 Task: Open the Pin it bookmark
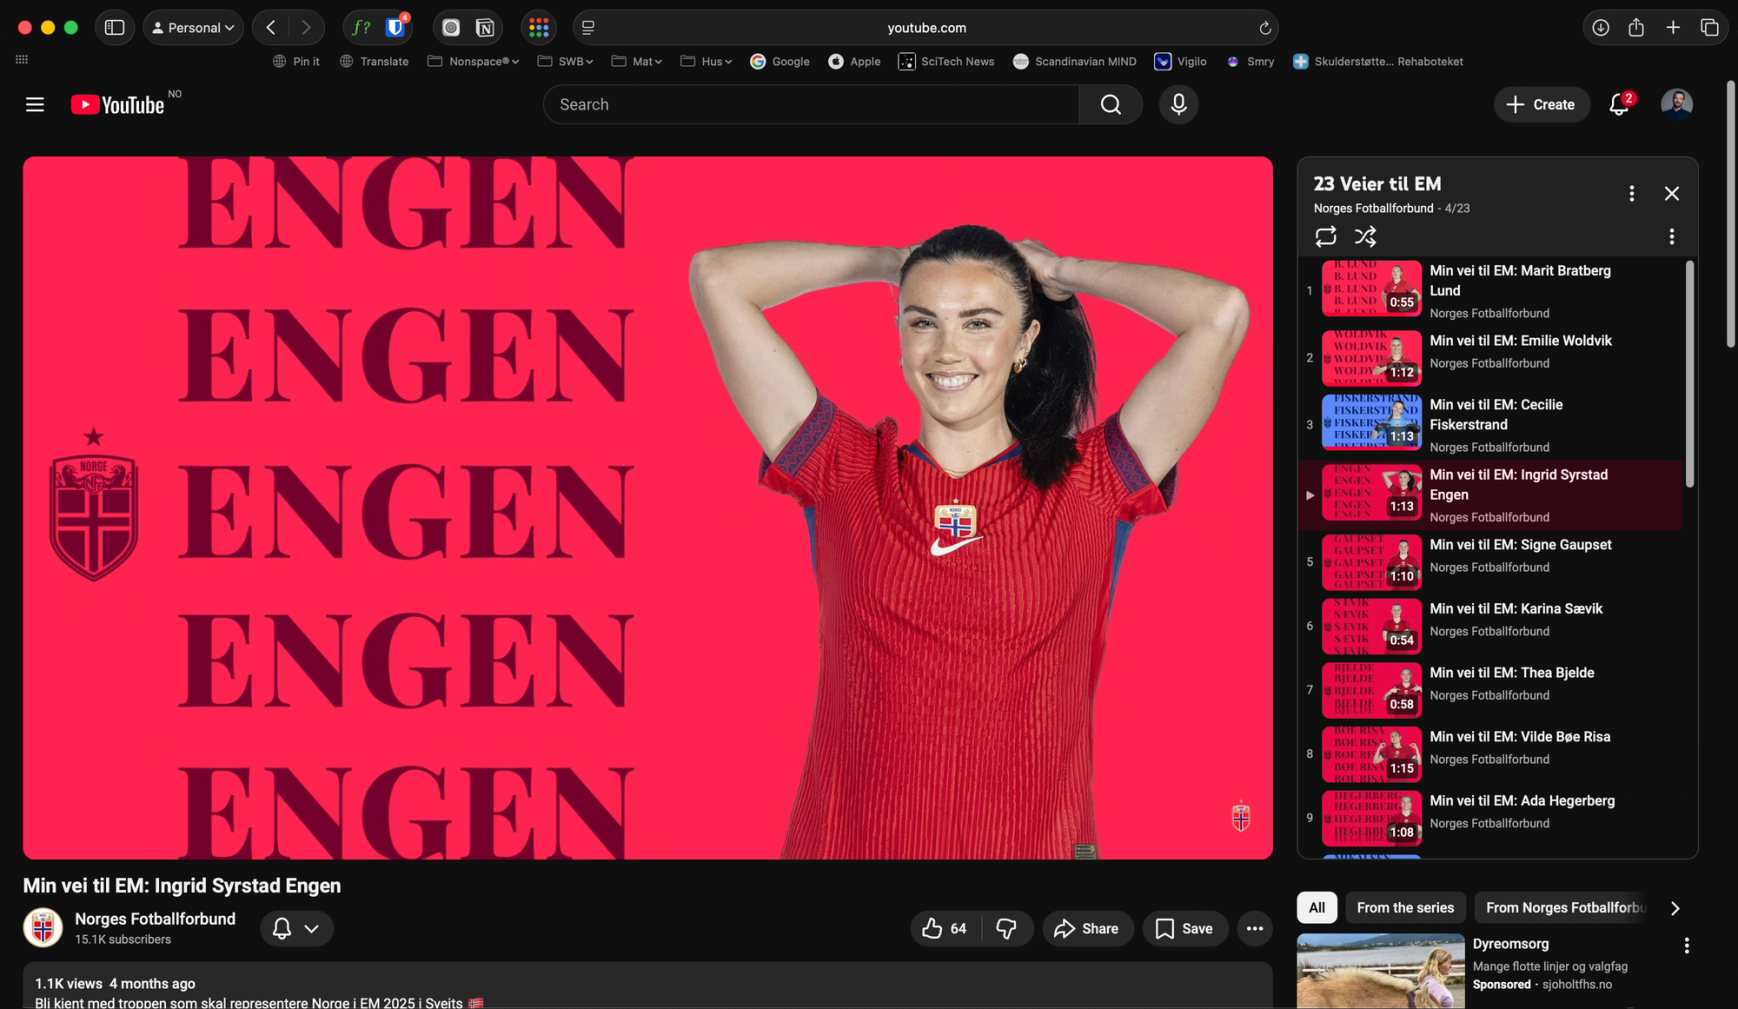(296, 62)
